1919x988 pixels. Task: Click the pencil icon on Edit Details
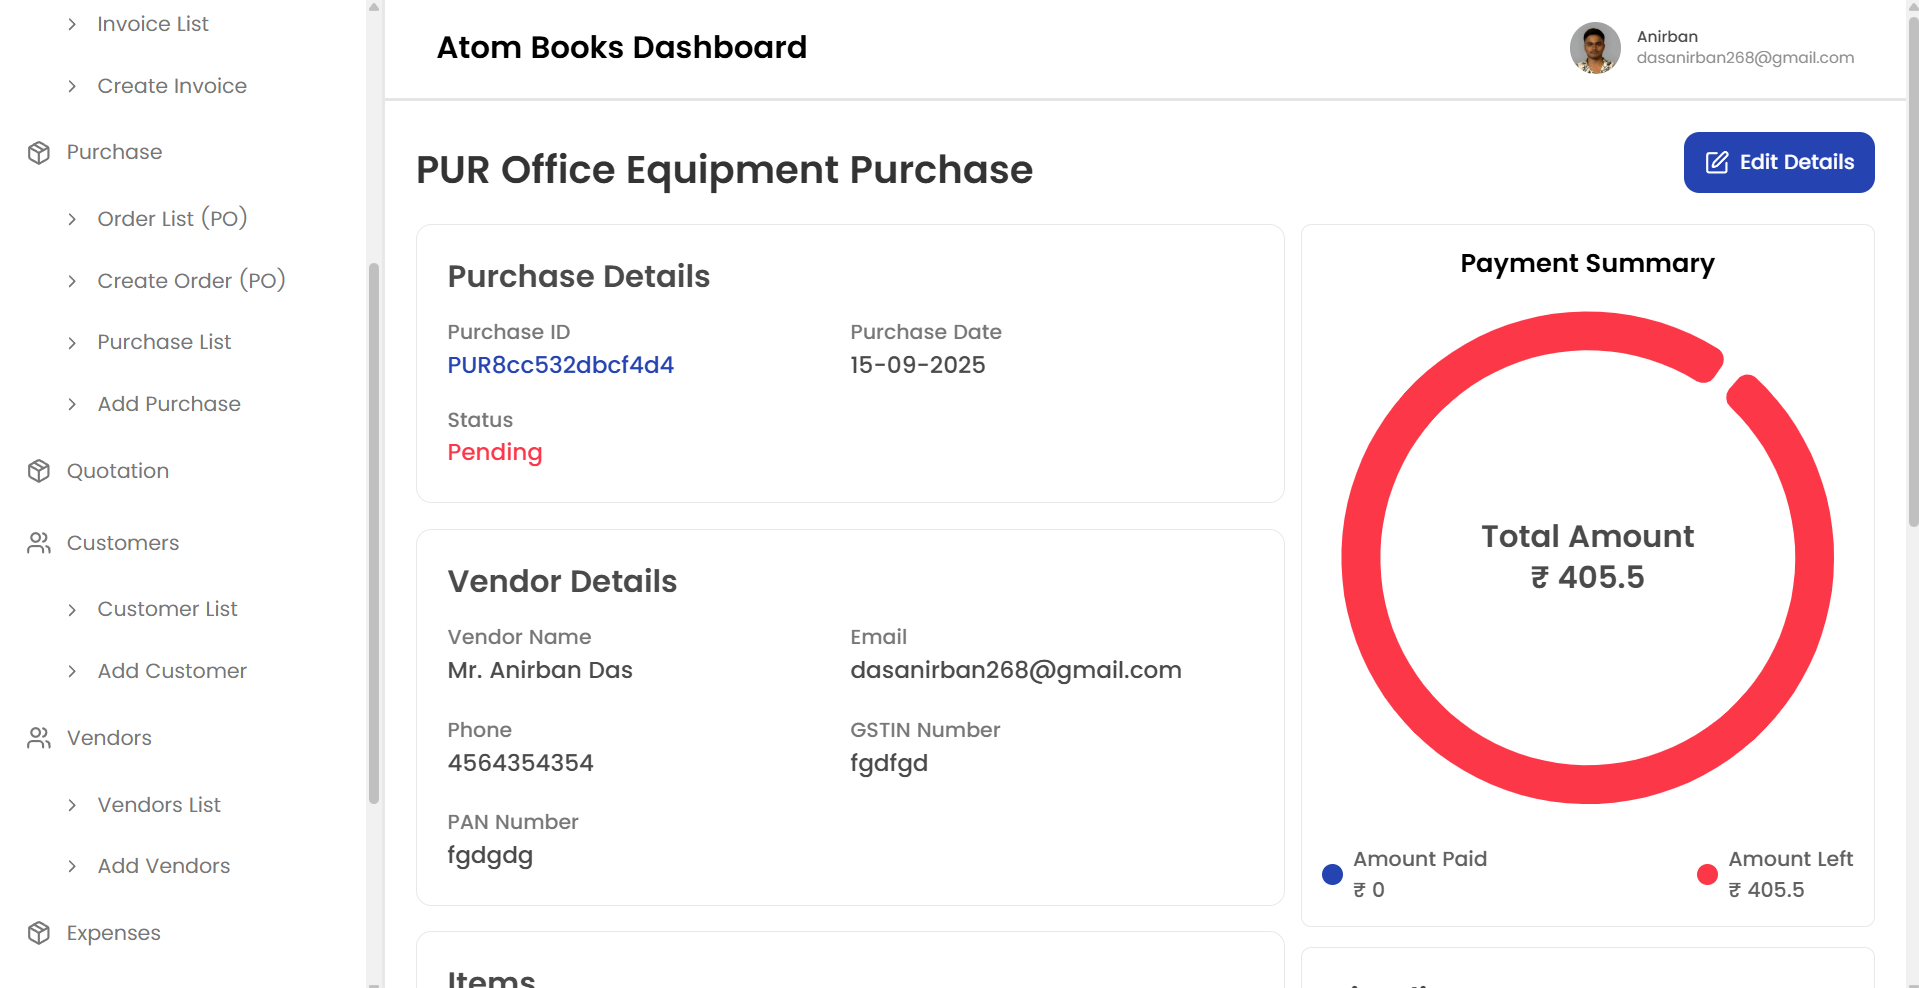(x=1716, y=162)
